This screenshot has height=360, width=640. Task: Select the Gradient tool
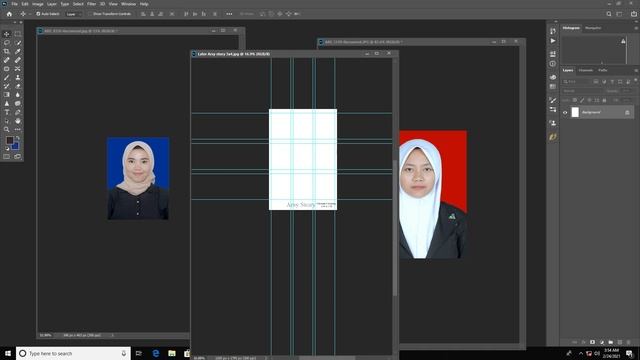coord(7,95)
